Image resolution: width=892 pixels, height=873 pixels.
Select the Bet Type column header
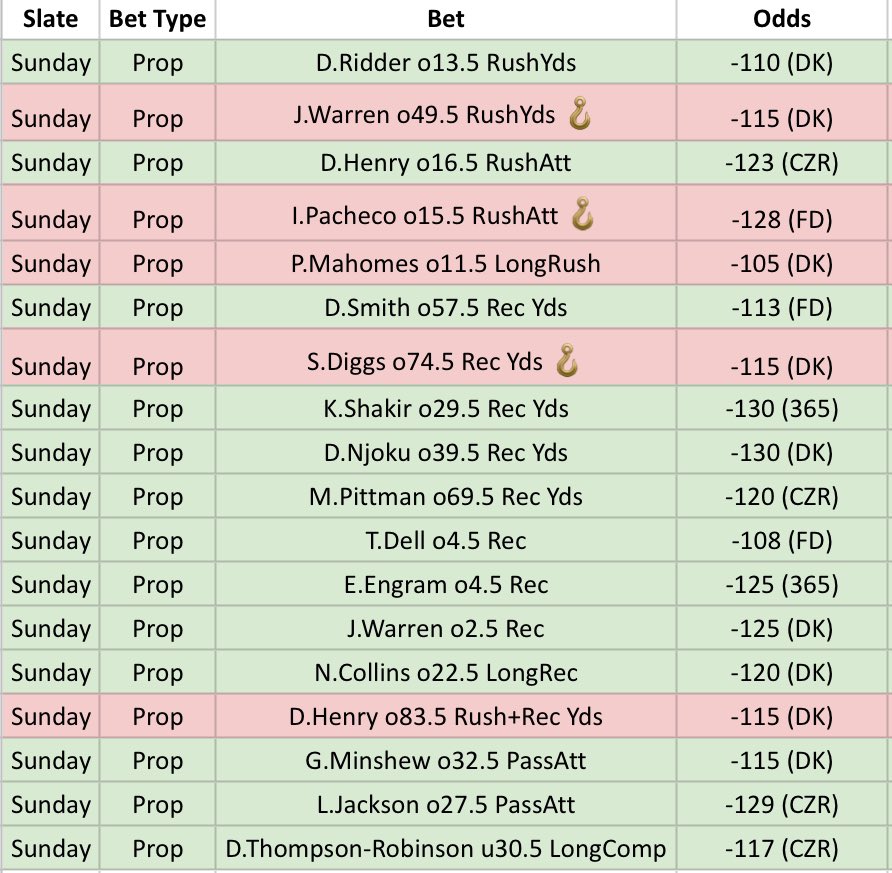(158, 19)
